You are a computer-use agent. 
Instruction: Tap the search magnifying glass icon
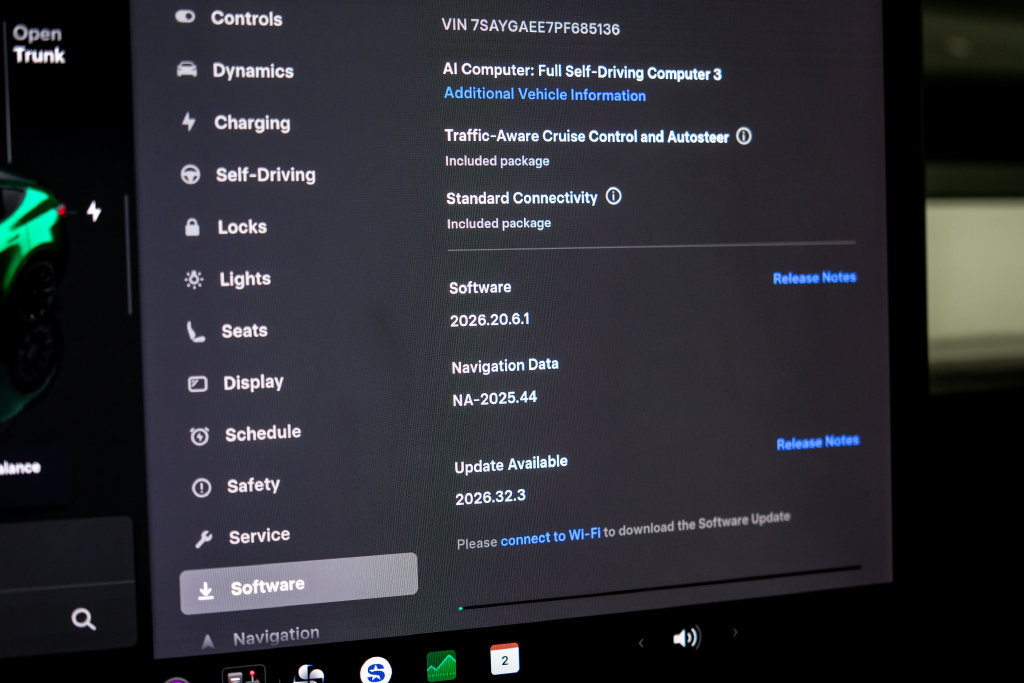click(84, 619)
